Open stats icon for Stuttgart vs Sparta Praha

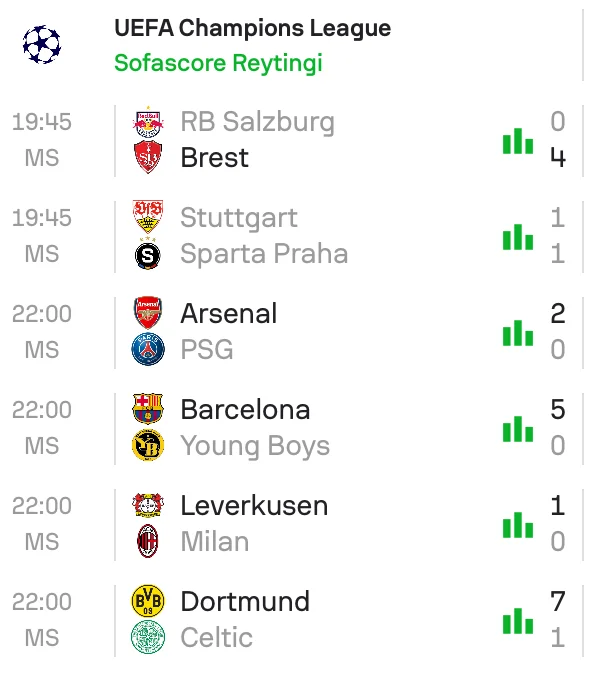518,237
